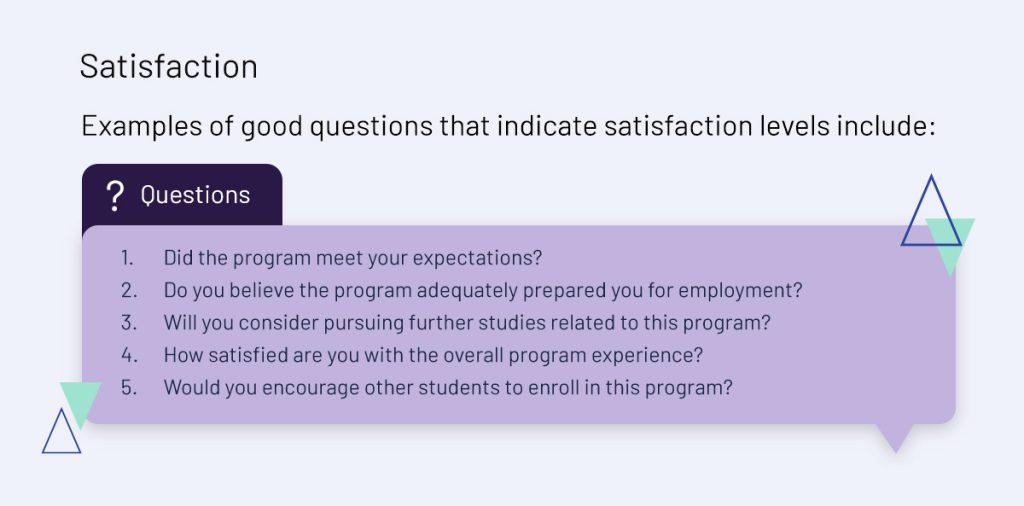Click list number 4.
This screenshot has width=1024, height=506.
tap(129, 356)
